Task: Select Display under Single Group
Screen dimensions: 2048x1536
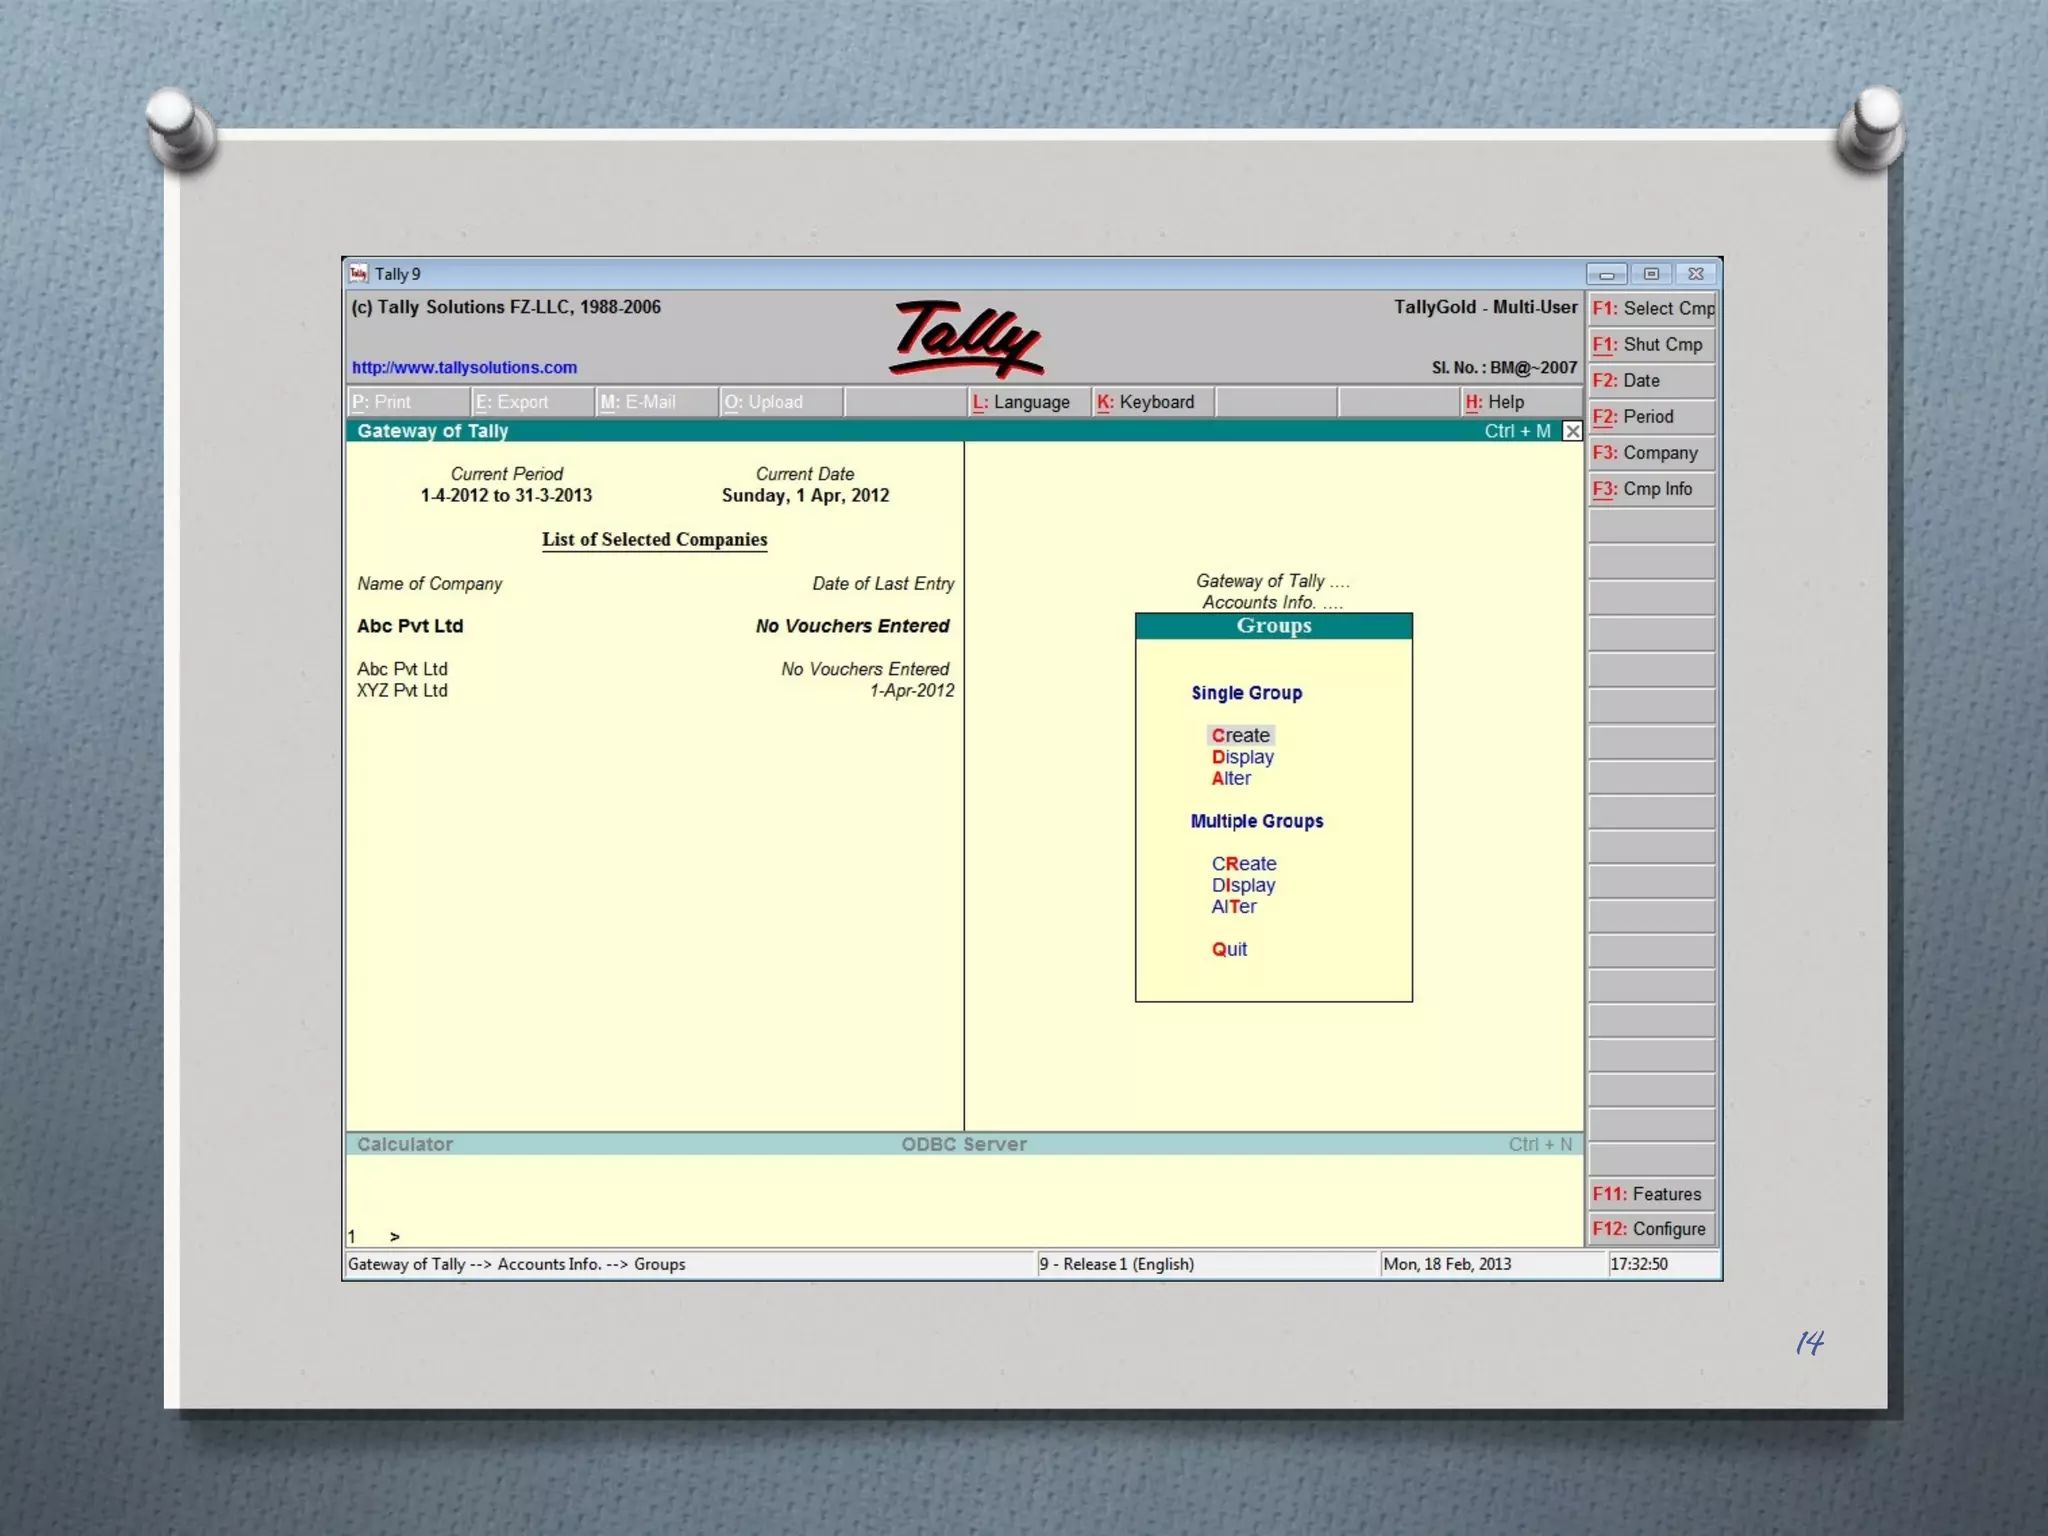Action: [1242, 757]
